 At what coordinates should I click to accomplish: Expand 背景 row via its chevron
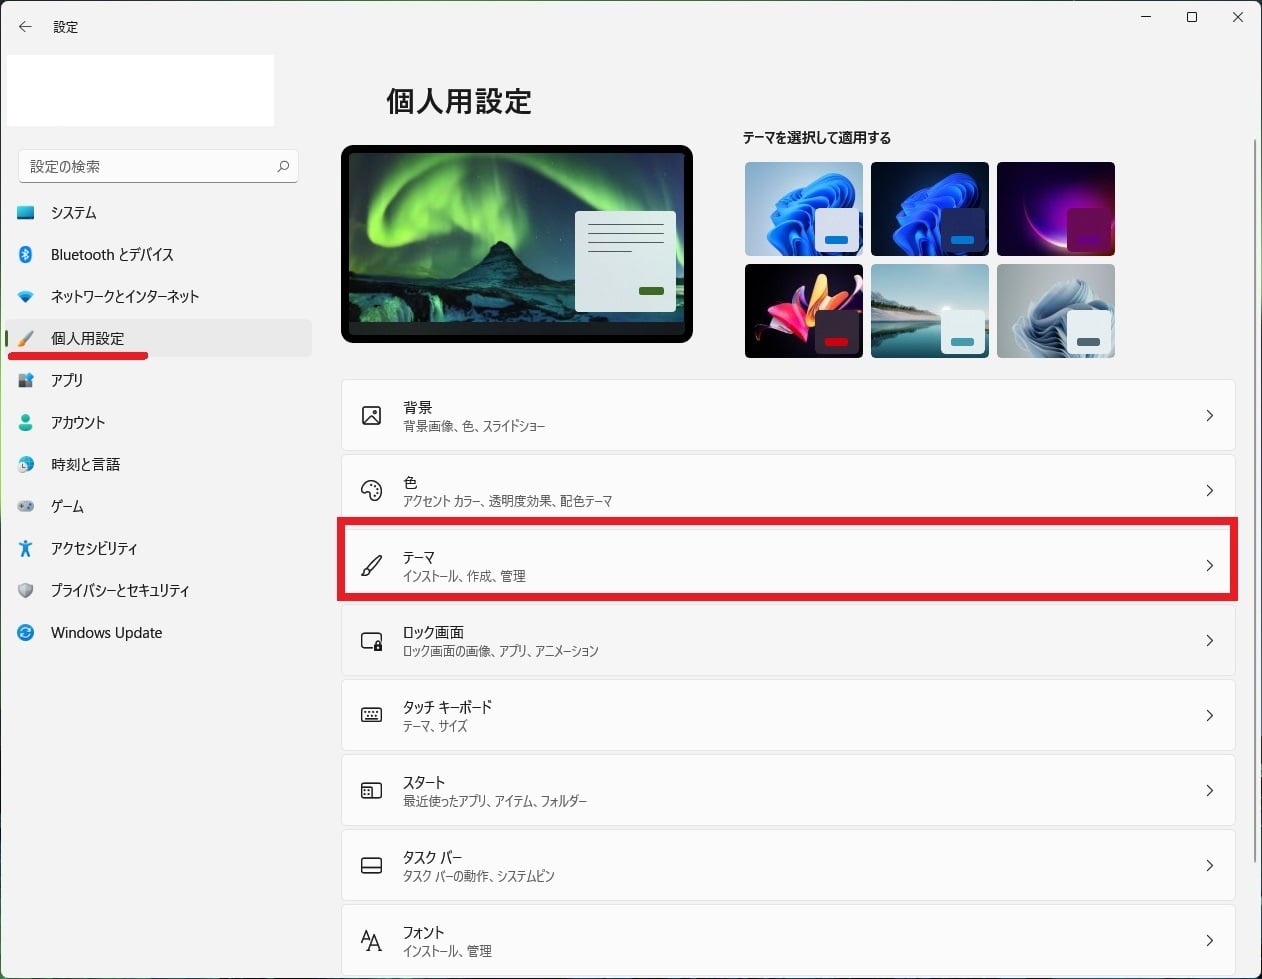click(x=1209, y=415)
